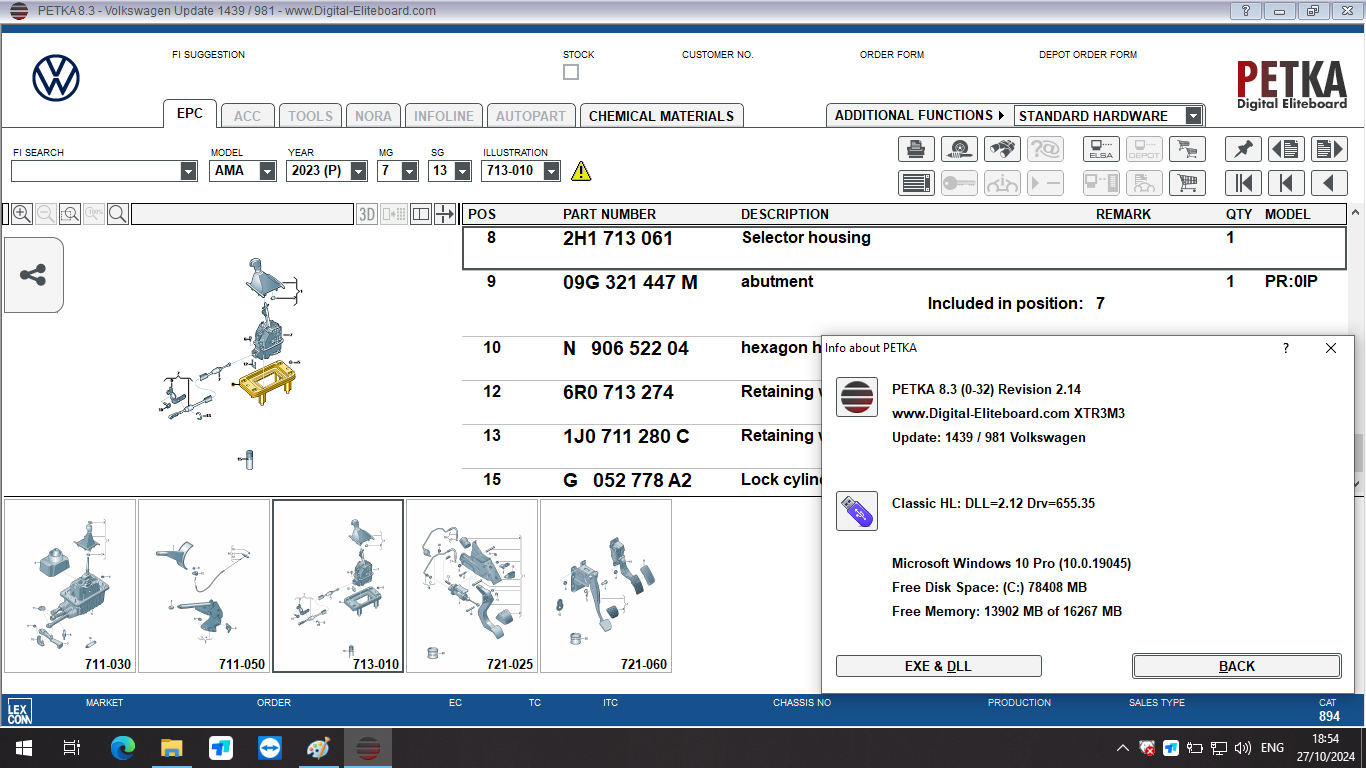Click the illustration search text field
Image resolution: width=1366 pixels, height=768 pixels.
[242, 214]
